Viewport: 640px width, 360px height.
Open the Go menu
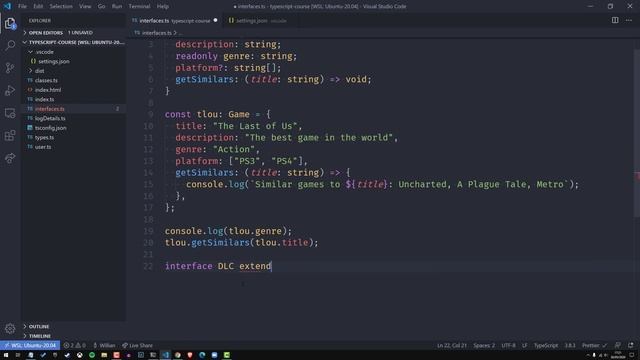click(101, 6)
